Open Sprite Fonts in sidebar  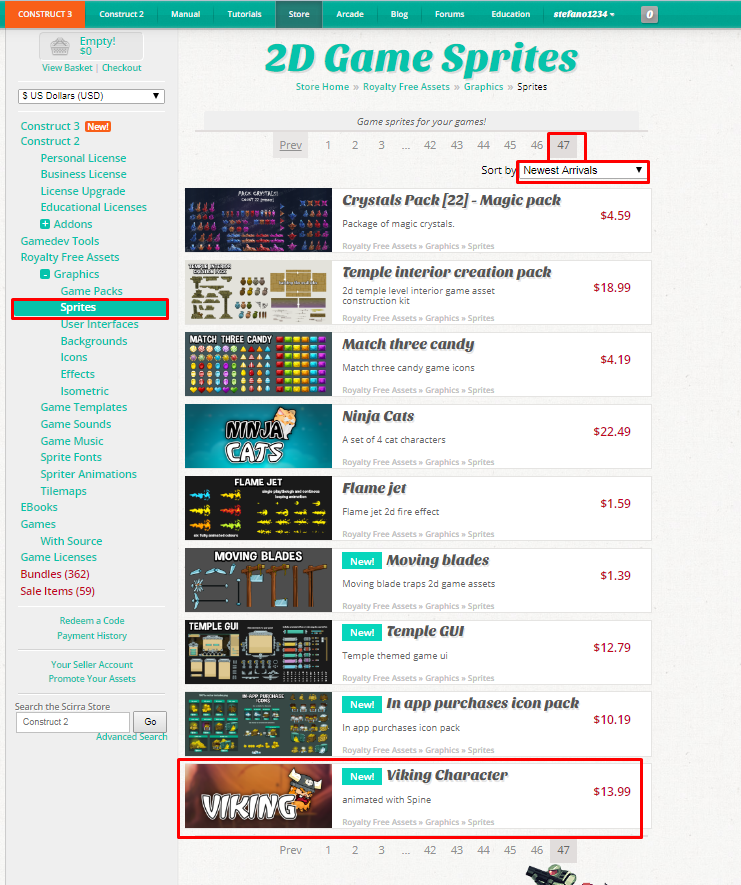(x=71, y=457)
